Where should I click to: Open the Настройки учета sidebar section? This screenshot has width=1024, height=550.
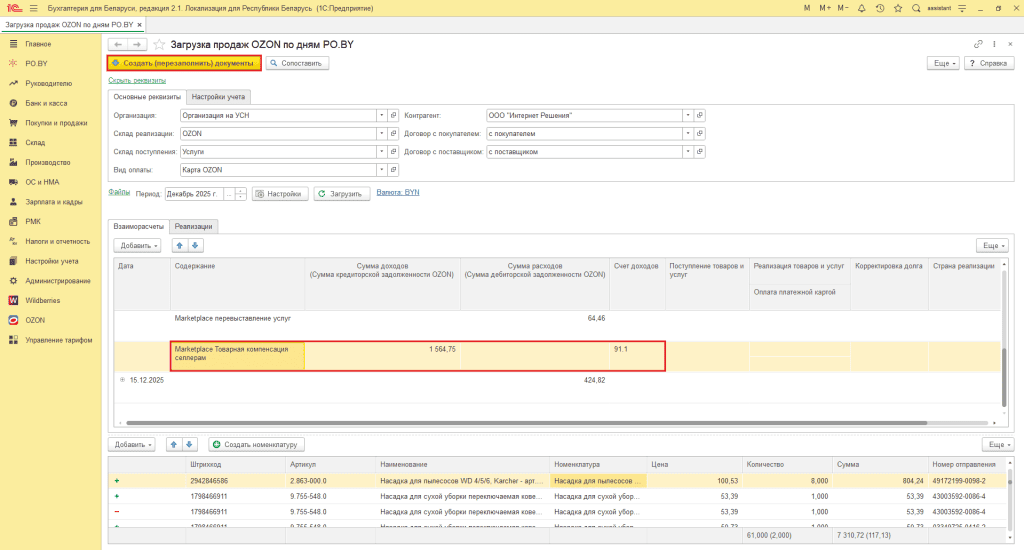[52, 261]
